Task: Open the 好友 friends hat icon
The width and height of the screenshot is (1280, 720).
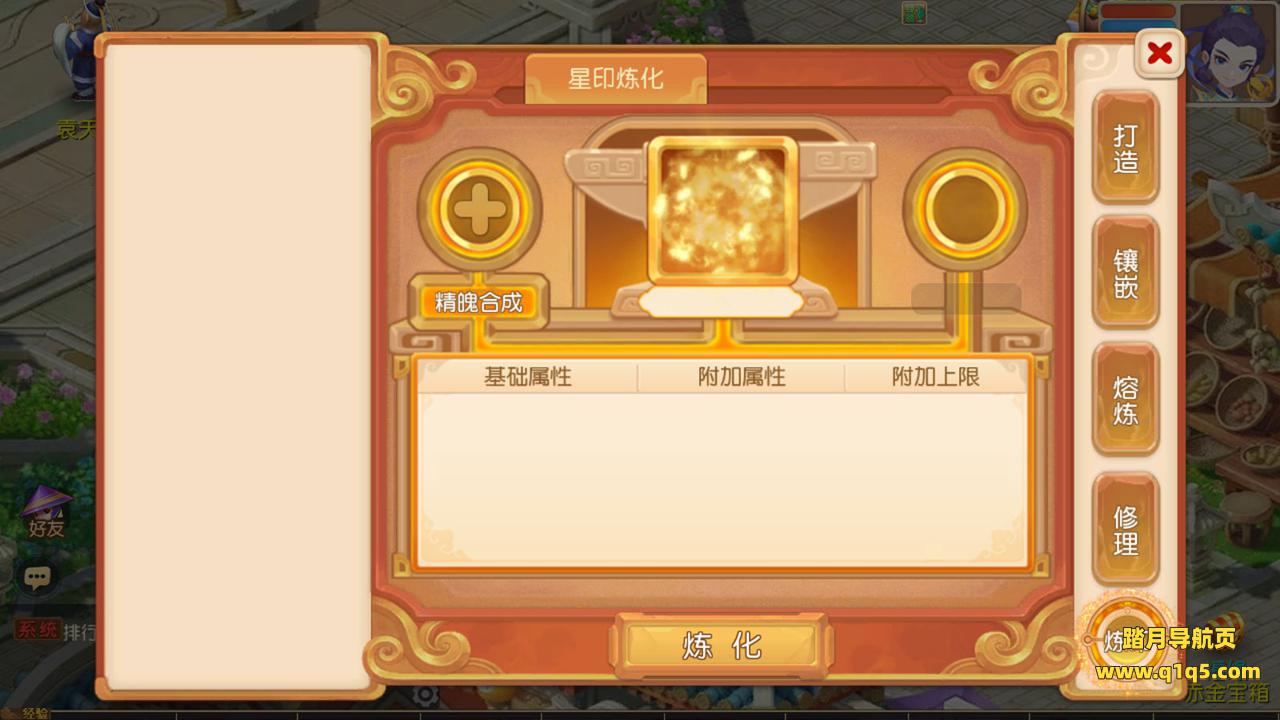Action: coord(46,512)
